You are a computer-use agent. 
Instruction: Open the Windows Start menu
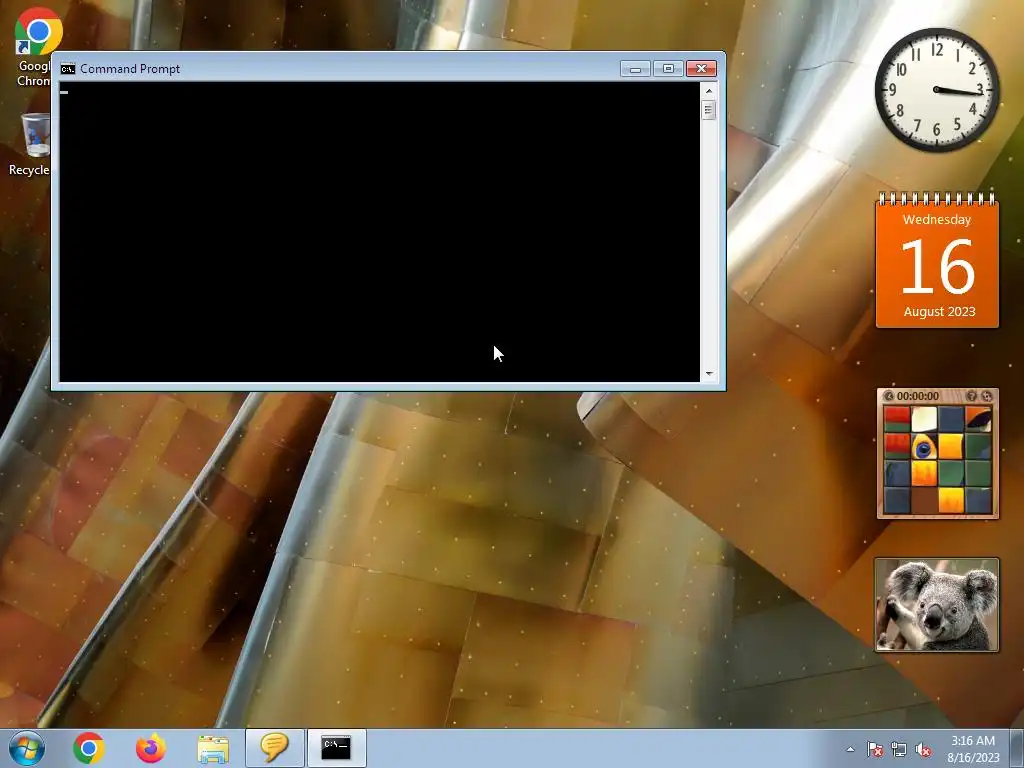click(x=27, y=748)
